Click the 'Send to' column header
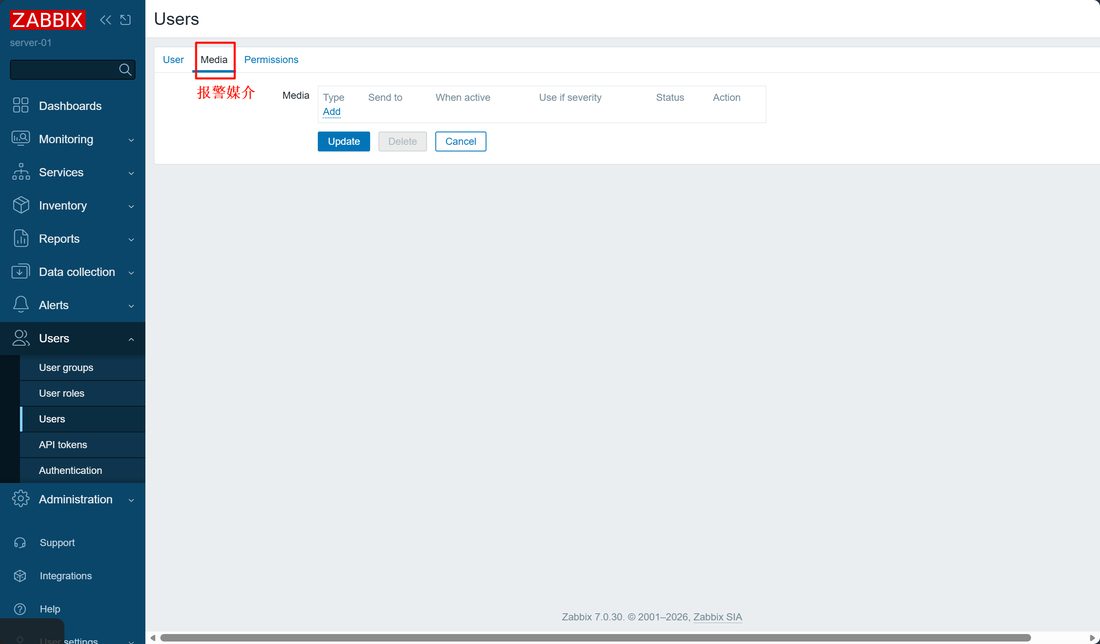Viewport: 1100px width, 644px height. point(385,98)
